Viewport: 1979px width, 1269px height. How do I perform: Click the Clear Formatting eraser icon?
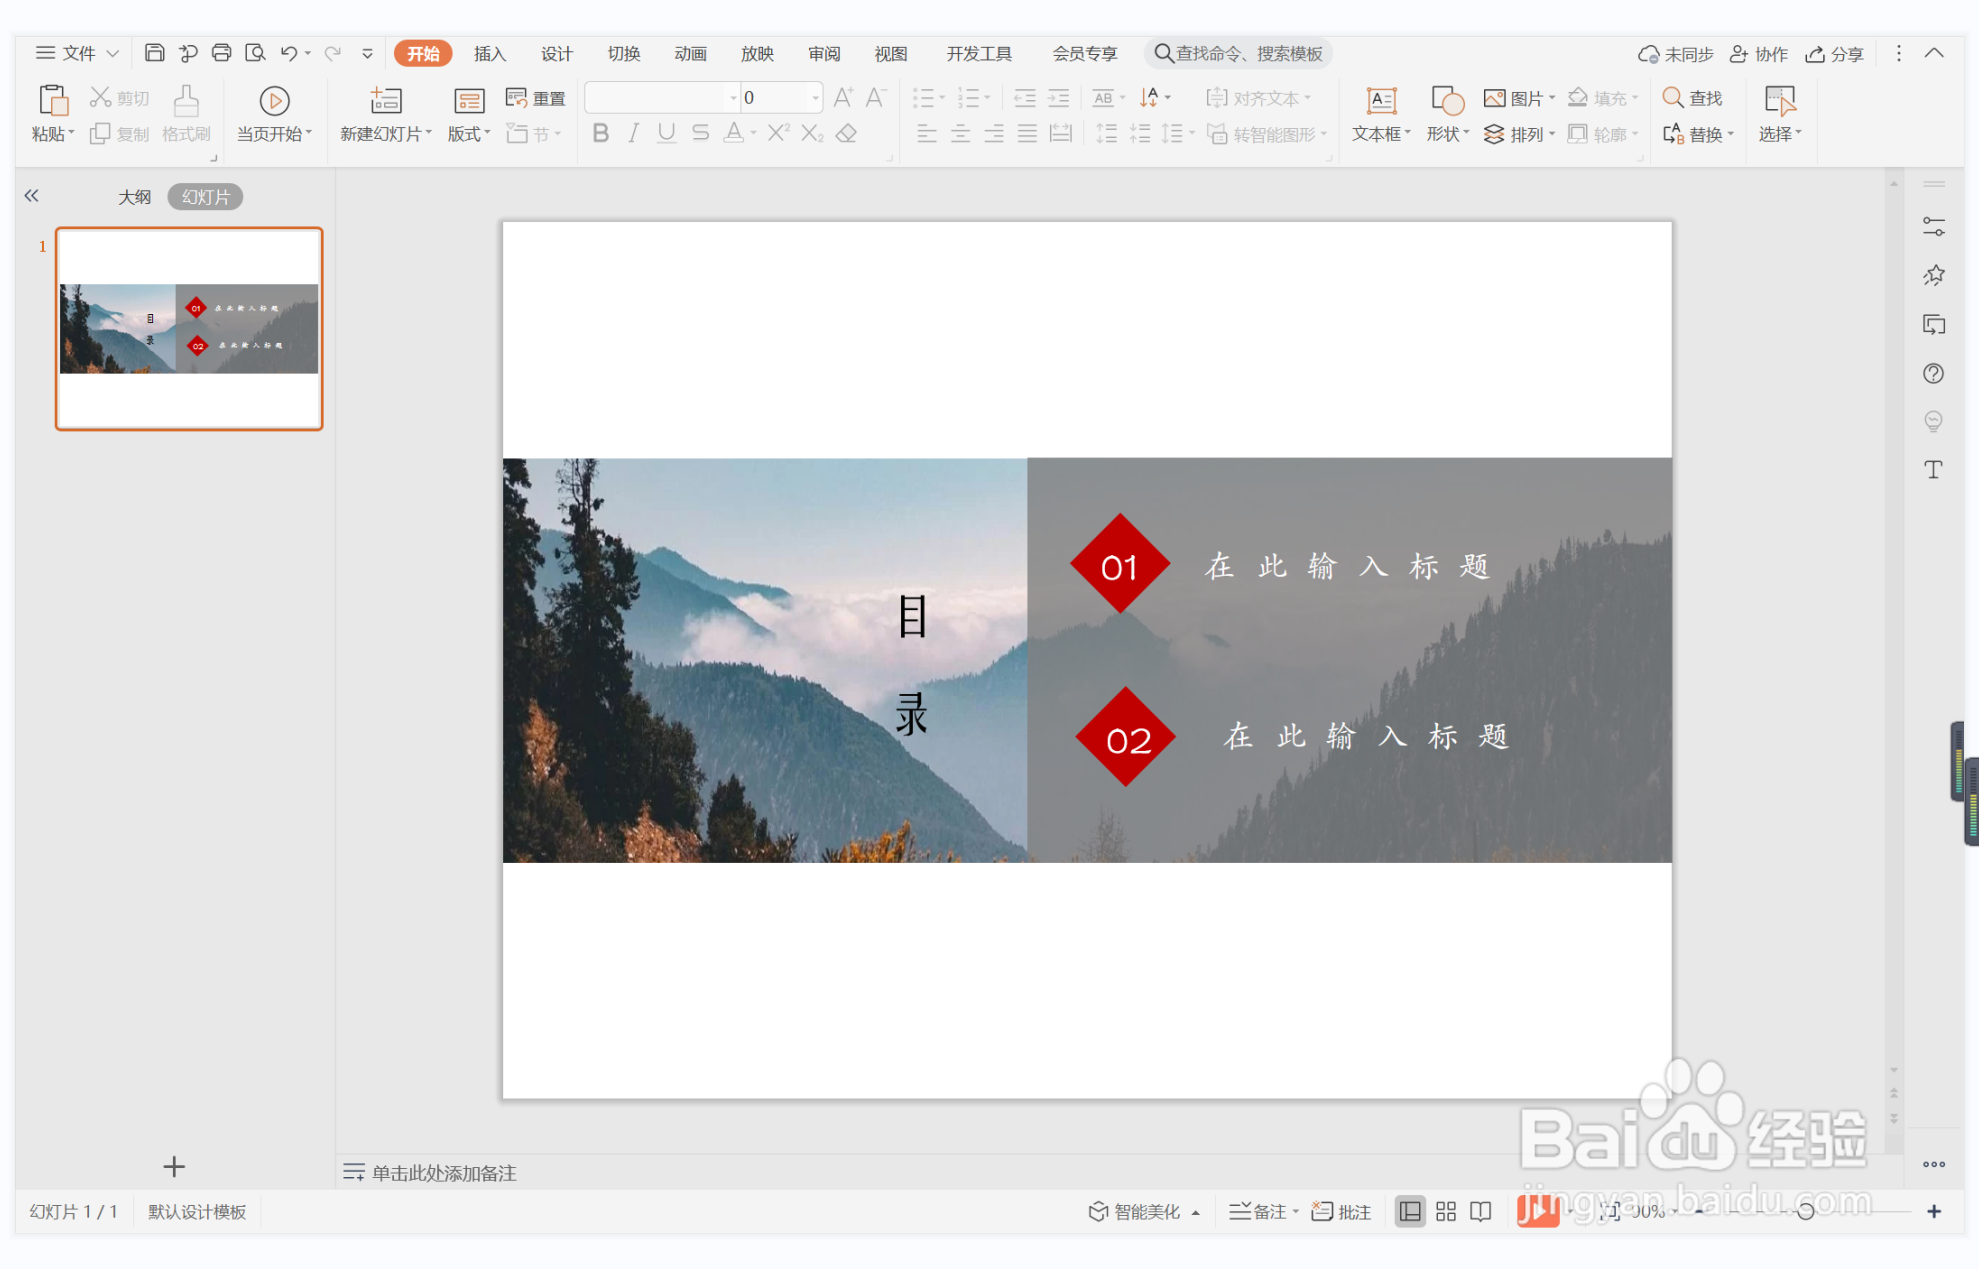(847, 133)
